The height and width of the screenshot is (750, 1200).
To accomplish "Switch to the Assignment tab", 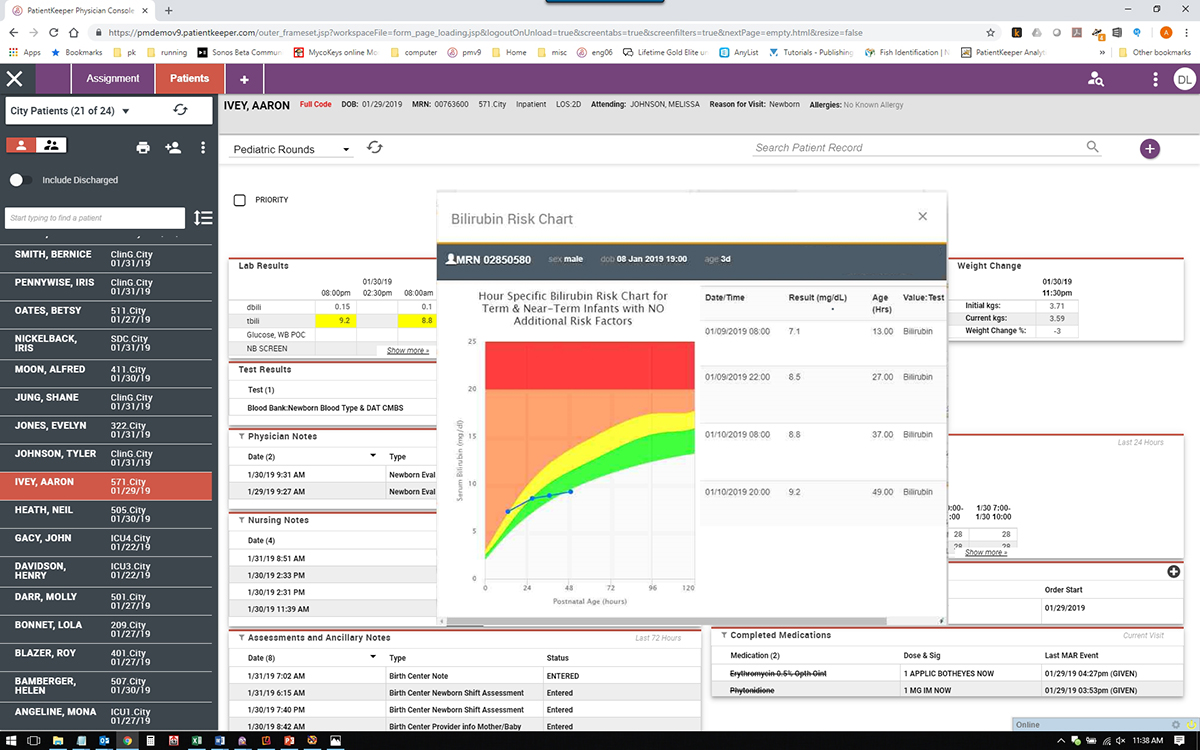I will (113, 78).
